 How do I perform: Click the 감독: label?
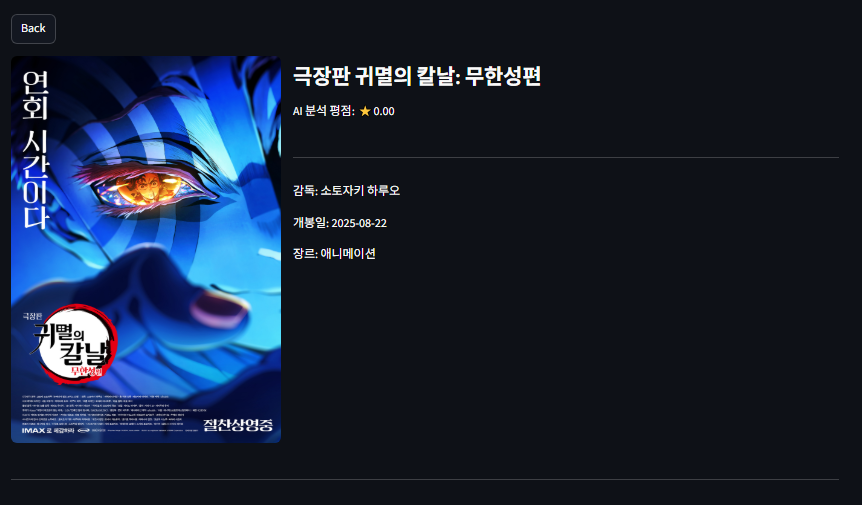point(305,191)
